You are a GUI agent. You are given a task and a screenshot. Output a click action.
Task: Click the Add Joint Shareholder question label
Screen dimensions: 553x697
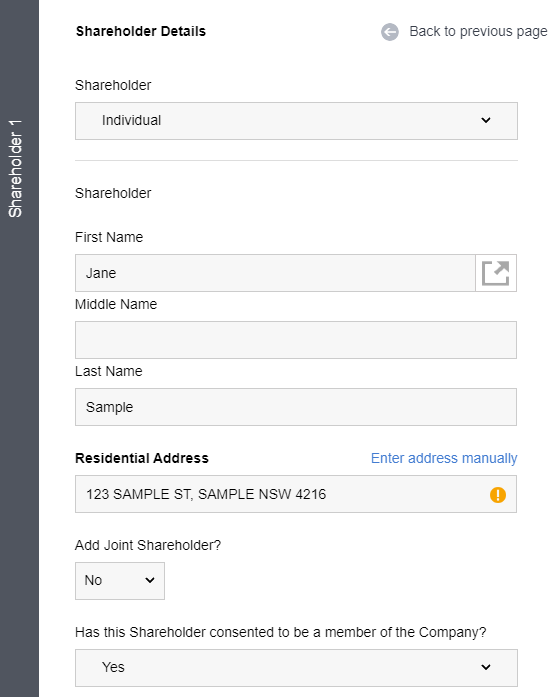tap(148, 545)
